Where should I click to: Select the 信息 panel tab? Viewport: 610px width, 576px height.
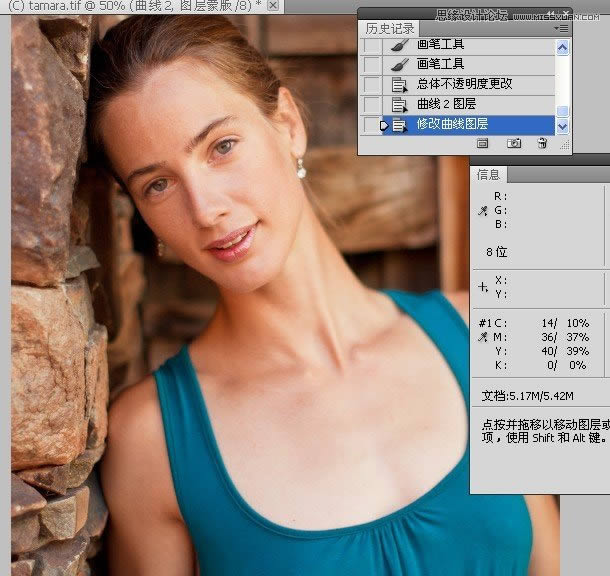(x=489, y=174)
